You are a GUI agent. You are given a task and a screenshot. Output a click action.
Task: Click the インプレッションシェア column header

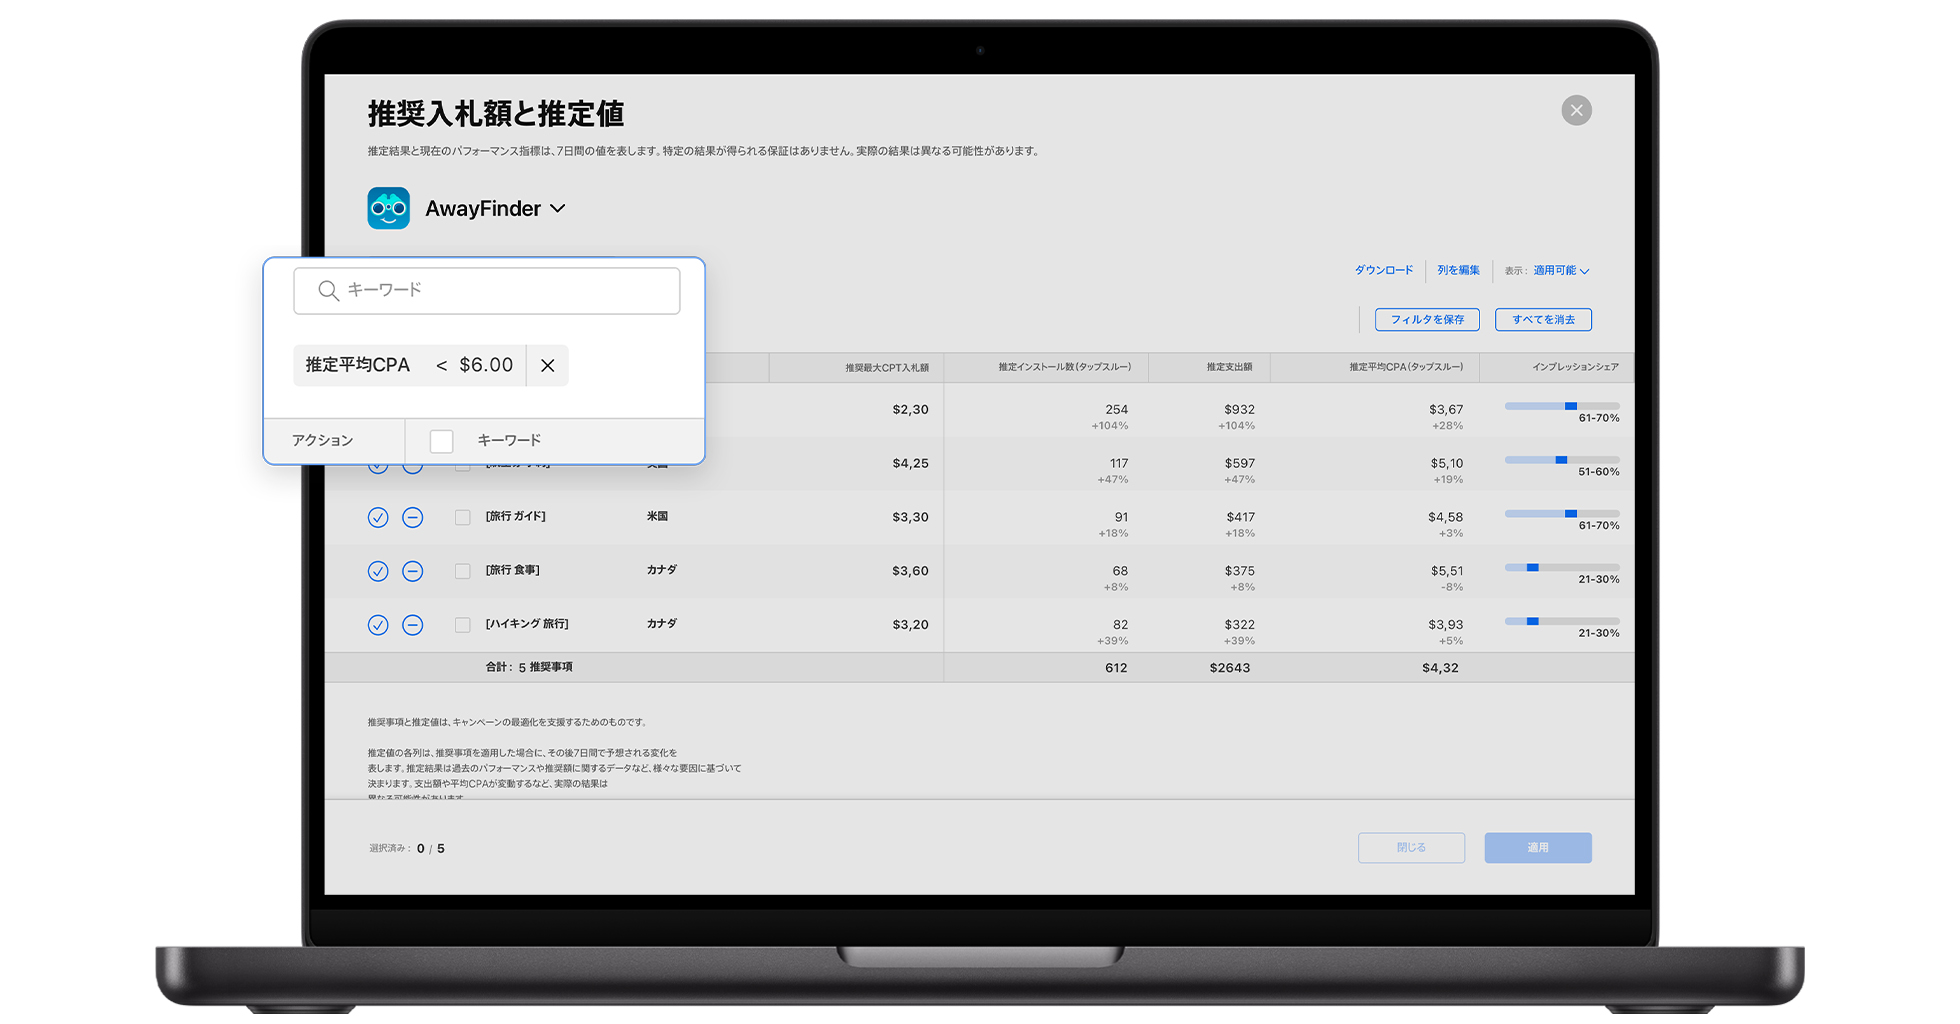point(1574,367)
